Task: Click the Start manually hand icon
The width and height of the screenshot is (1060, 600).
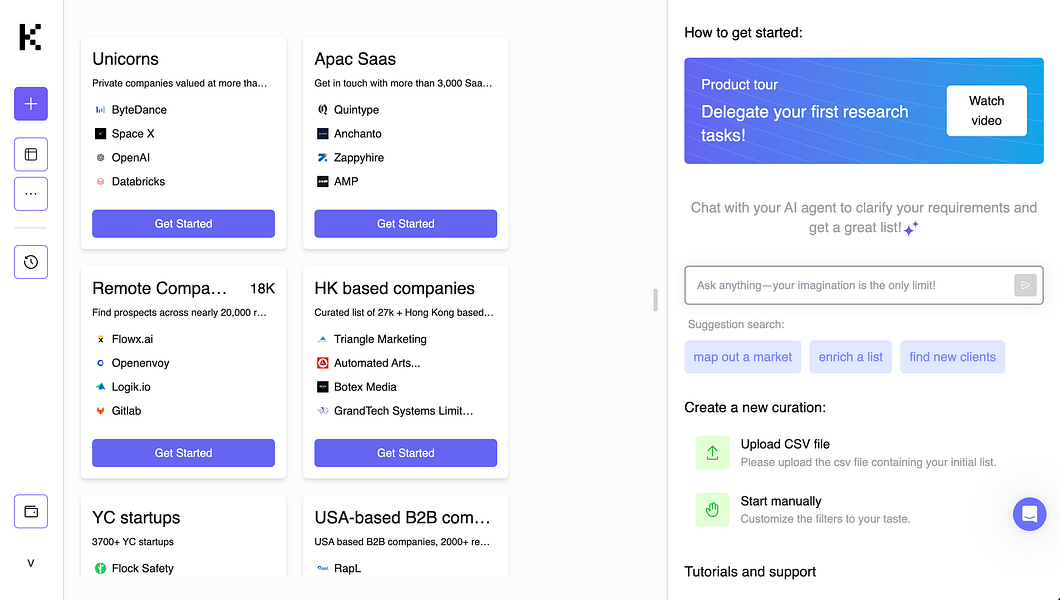Action: [x=712, y=509]
